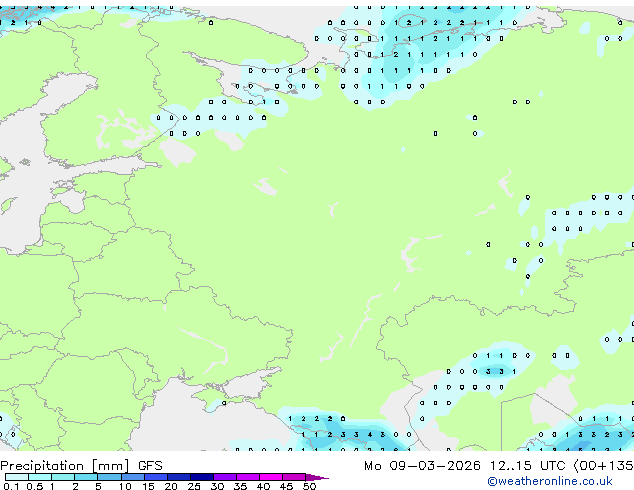
Task: Select the 35–40 mm legend swatch
Action: (248, 477)
